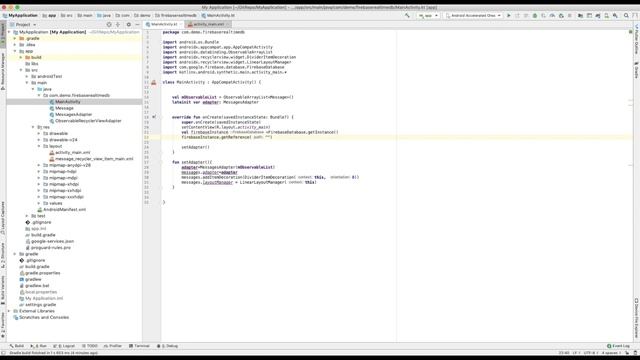Open the Android device selector dropdown
This screenshot has height=360, width=640.
473,16
